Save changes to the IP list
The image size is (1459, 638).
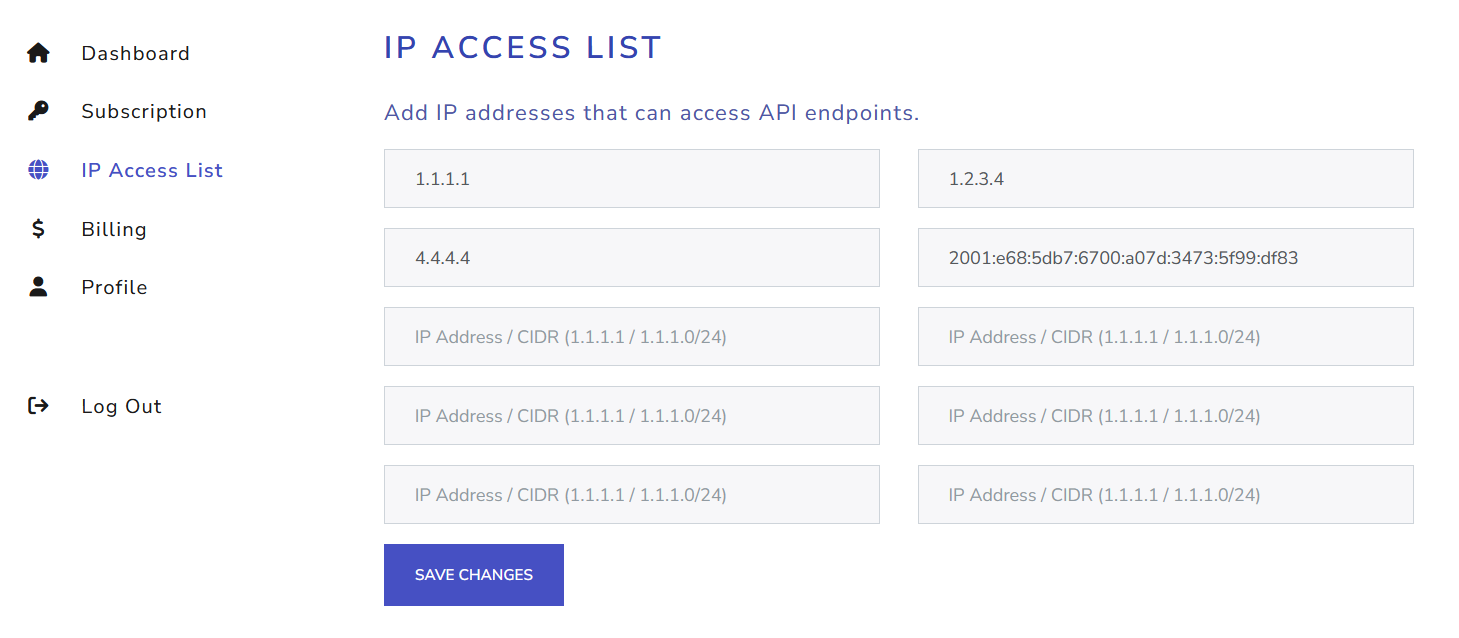coord(474,575)
